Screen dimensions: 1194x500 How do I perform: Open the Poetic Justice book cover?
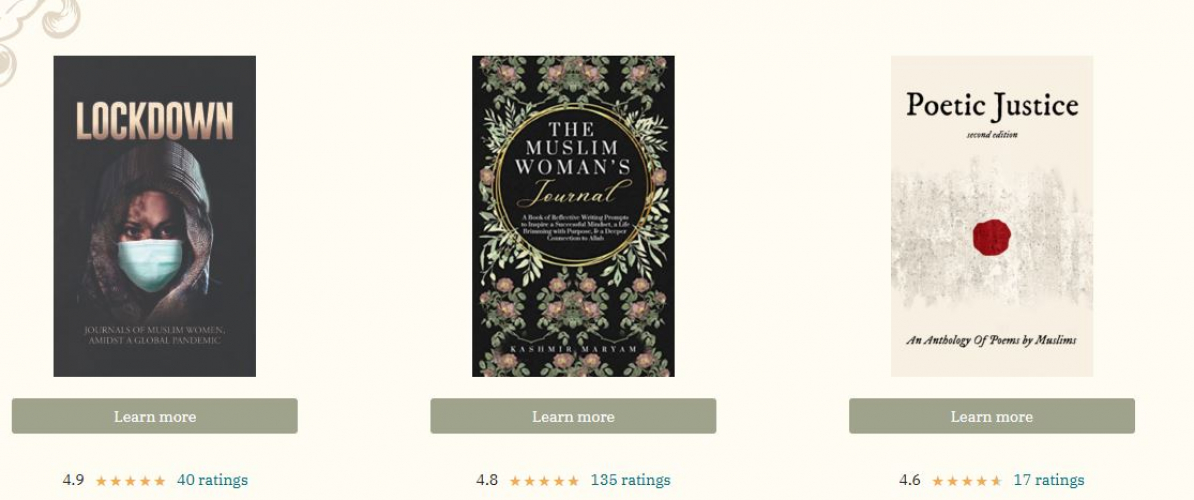pyautogui.click(x=992, y=216)
